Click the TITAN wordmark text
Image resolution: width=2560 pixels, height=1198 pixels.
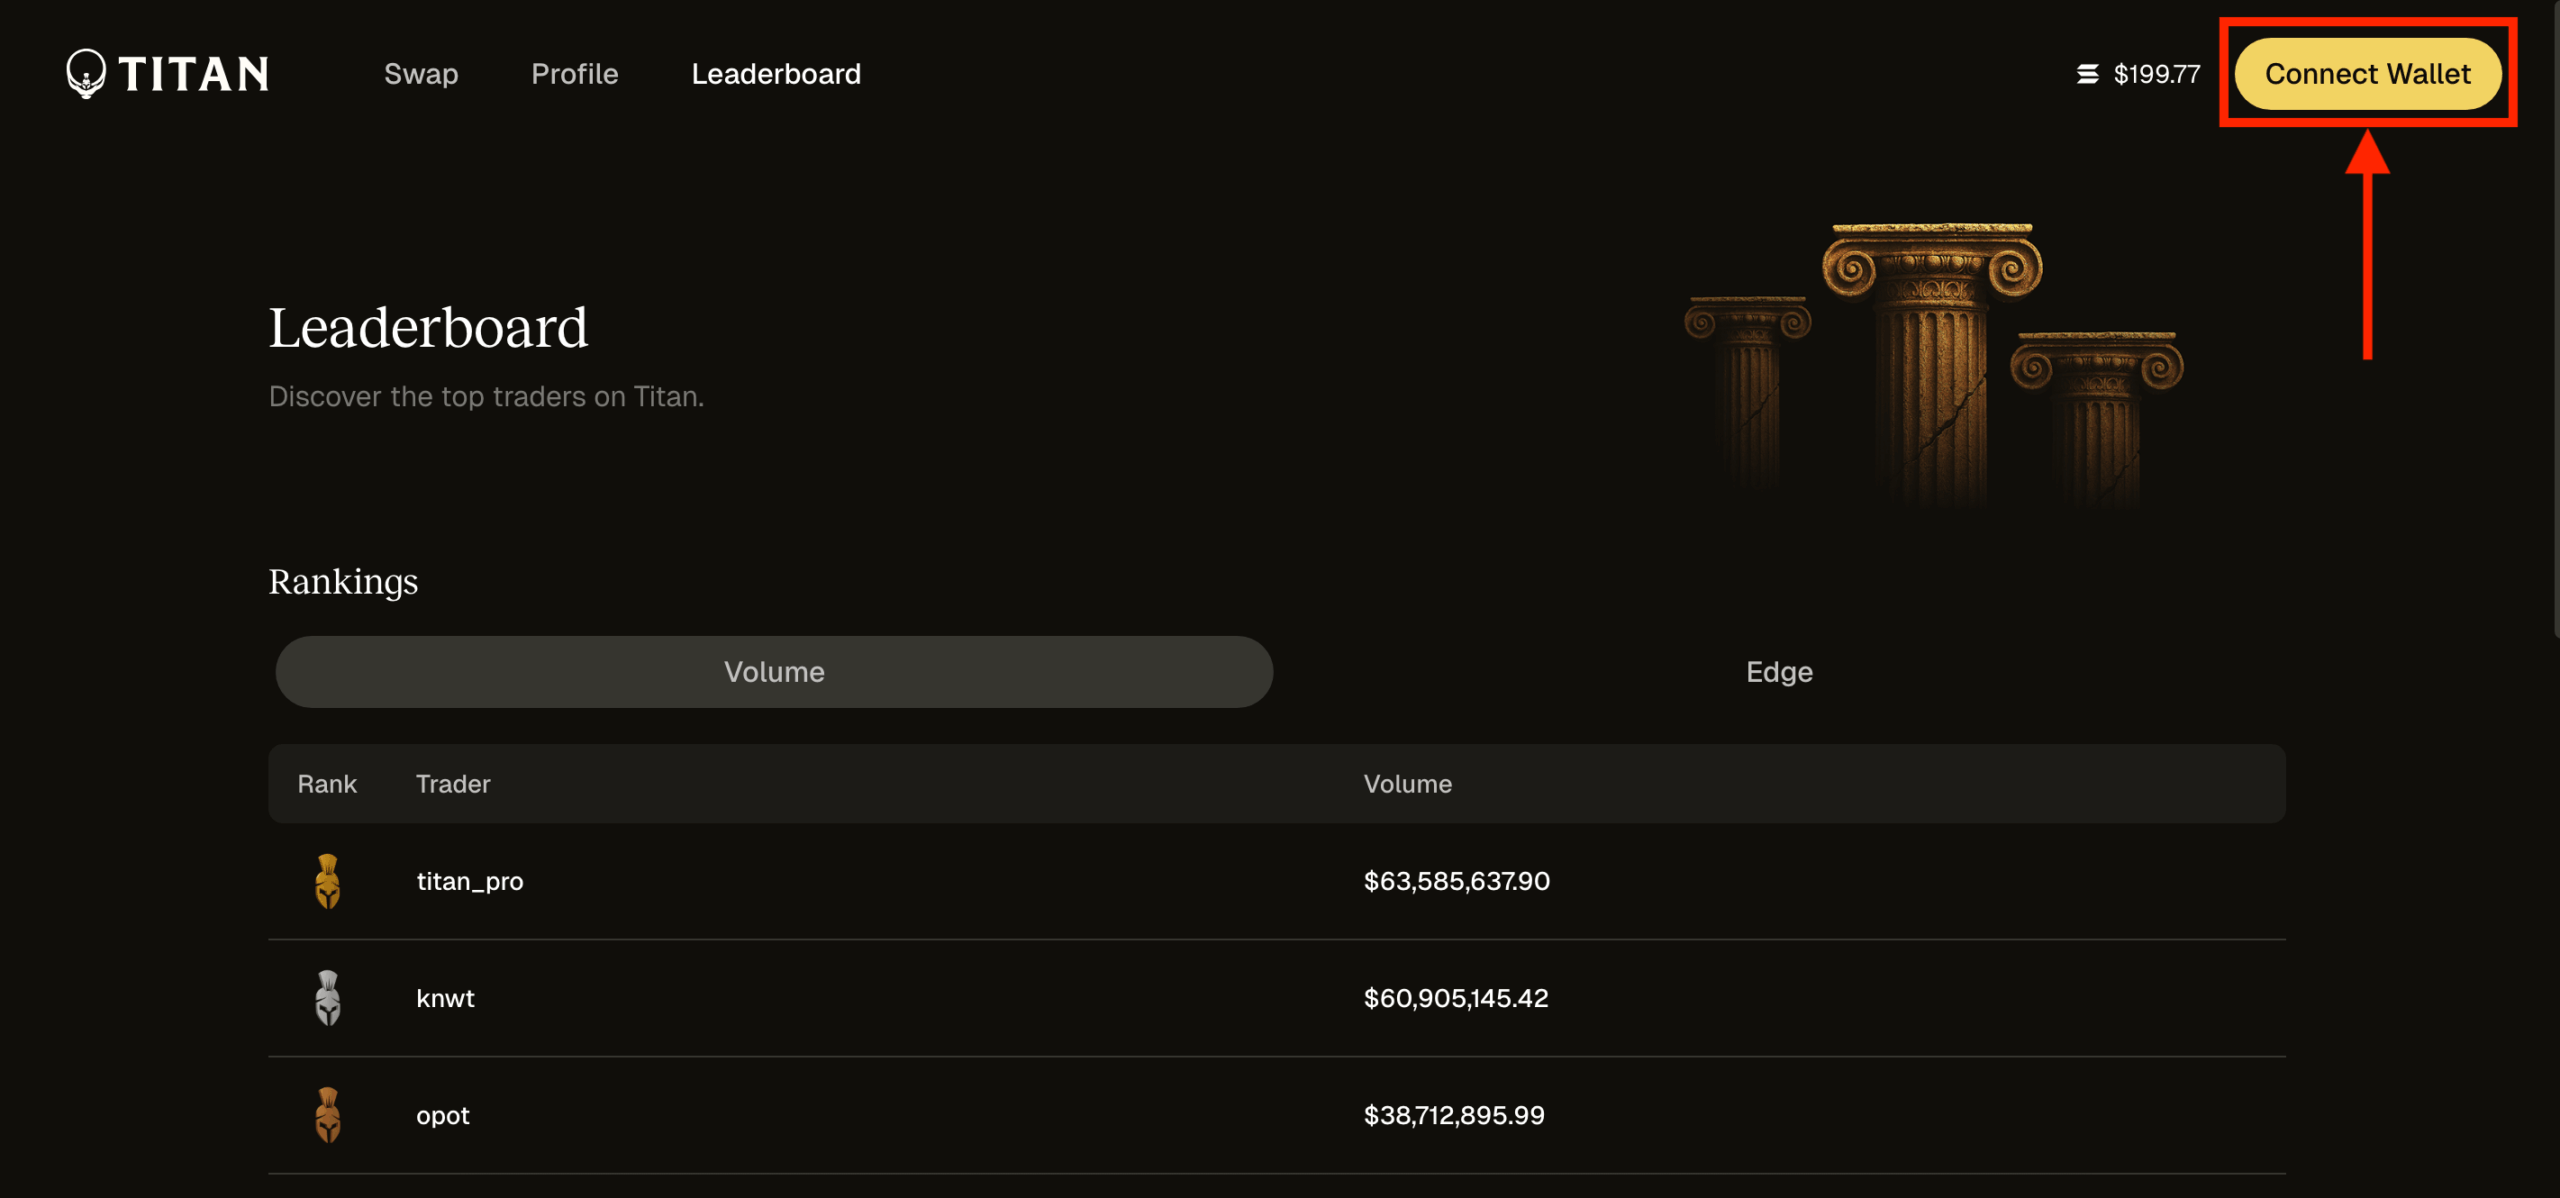coord(194,74)
